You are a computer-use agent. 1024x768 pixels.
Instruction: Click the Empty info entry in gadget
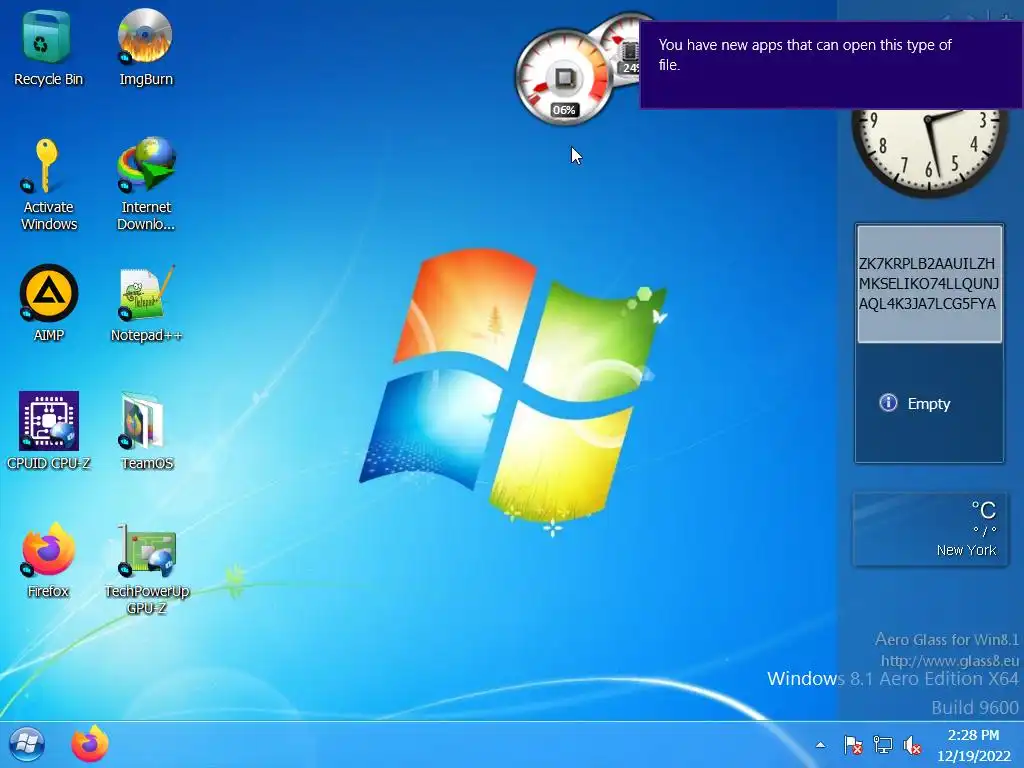point(916,404)
